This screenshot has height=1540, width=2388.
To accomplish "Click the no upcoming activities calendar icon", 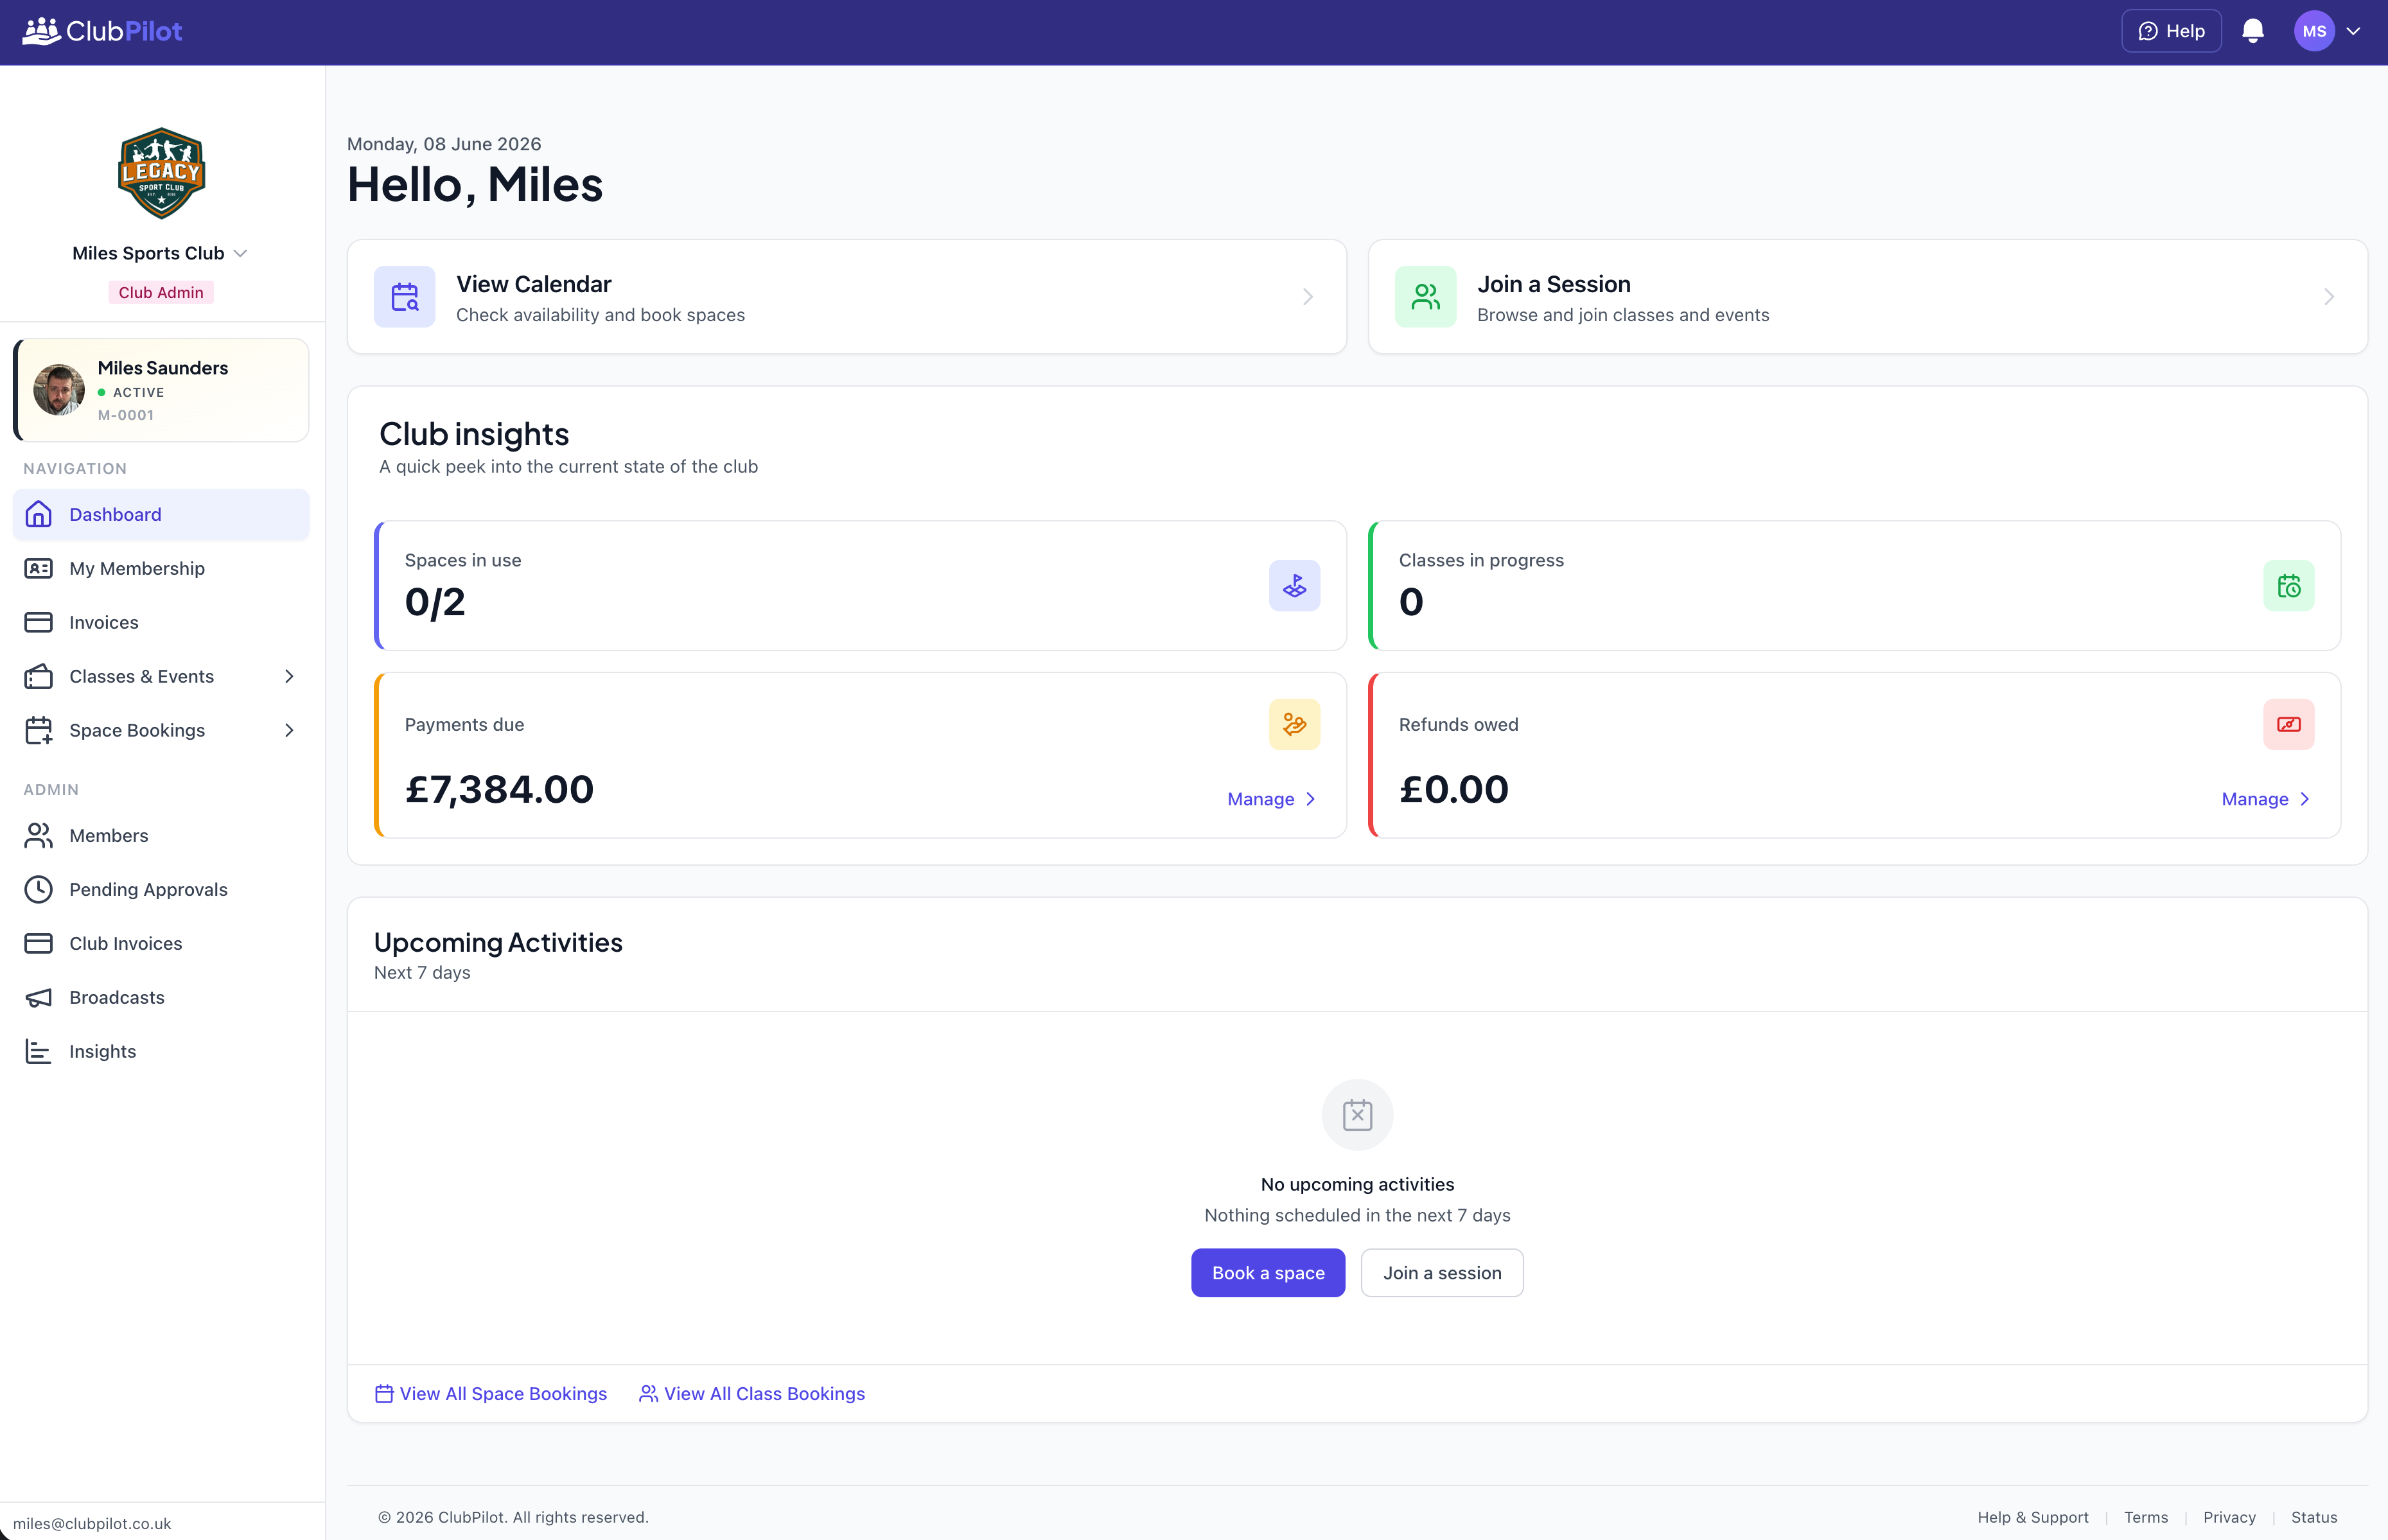I will [x=1357, y=1114].
